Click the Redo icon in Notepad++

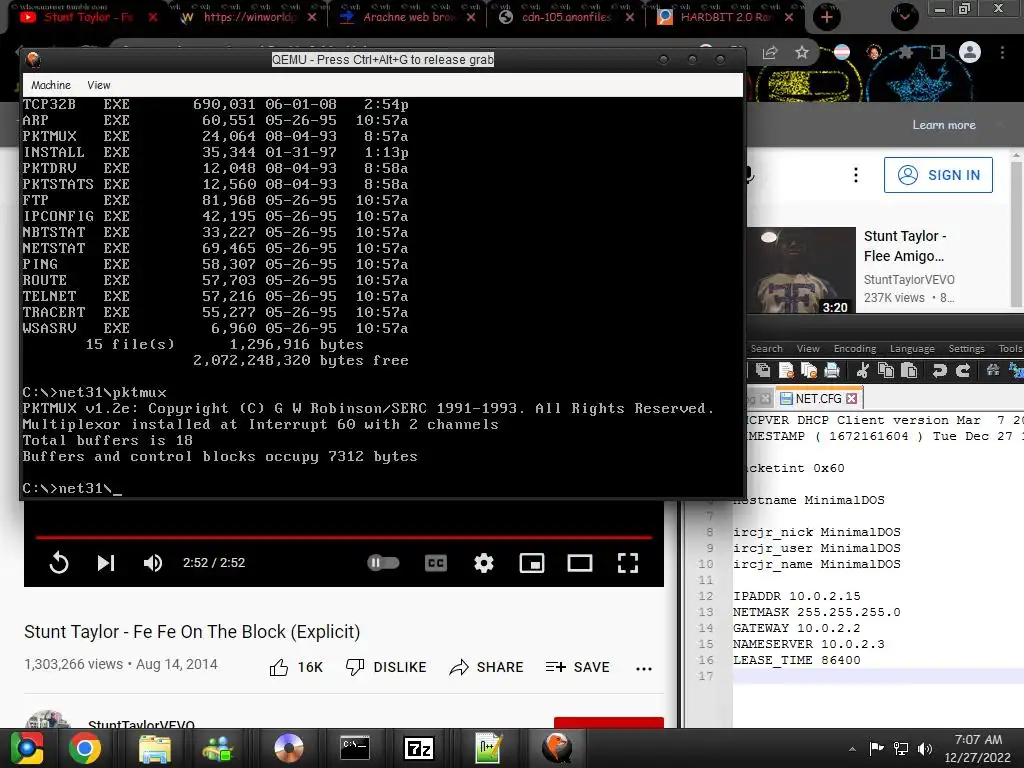[963, 371]
